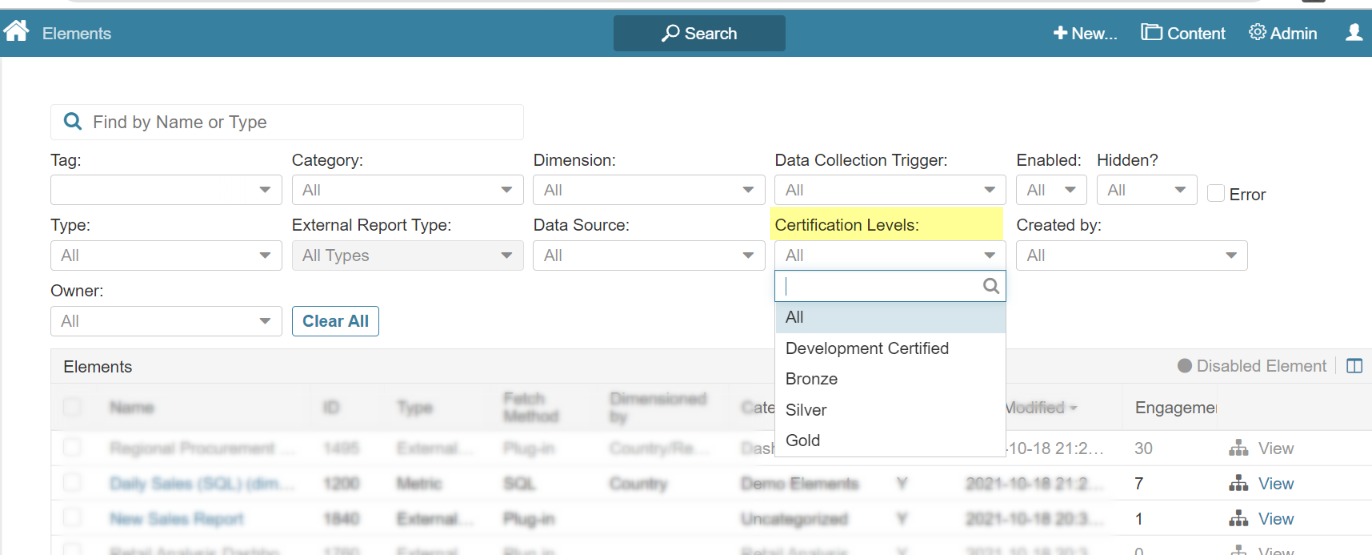Open the New Sales Report link
The width and height of the screenshot is (1372, 555).
tap(177, 519)
